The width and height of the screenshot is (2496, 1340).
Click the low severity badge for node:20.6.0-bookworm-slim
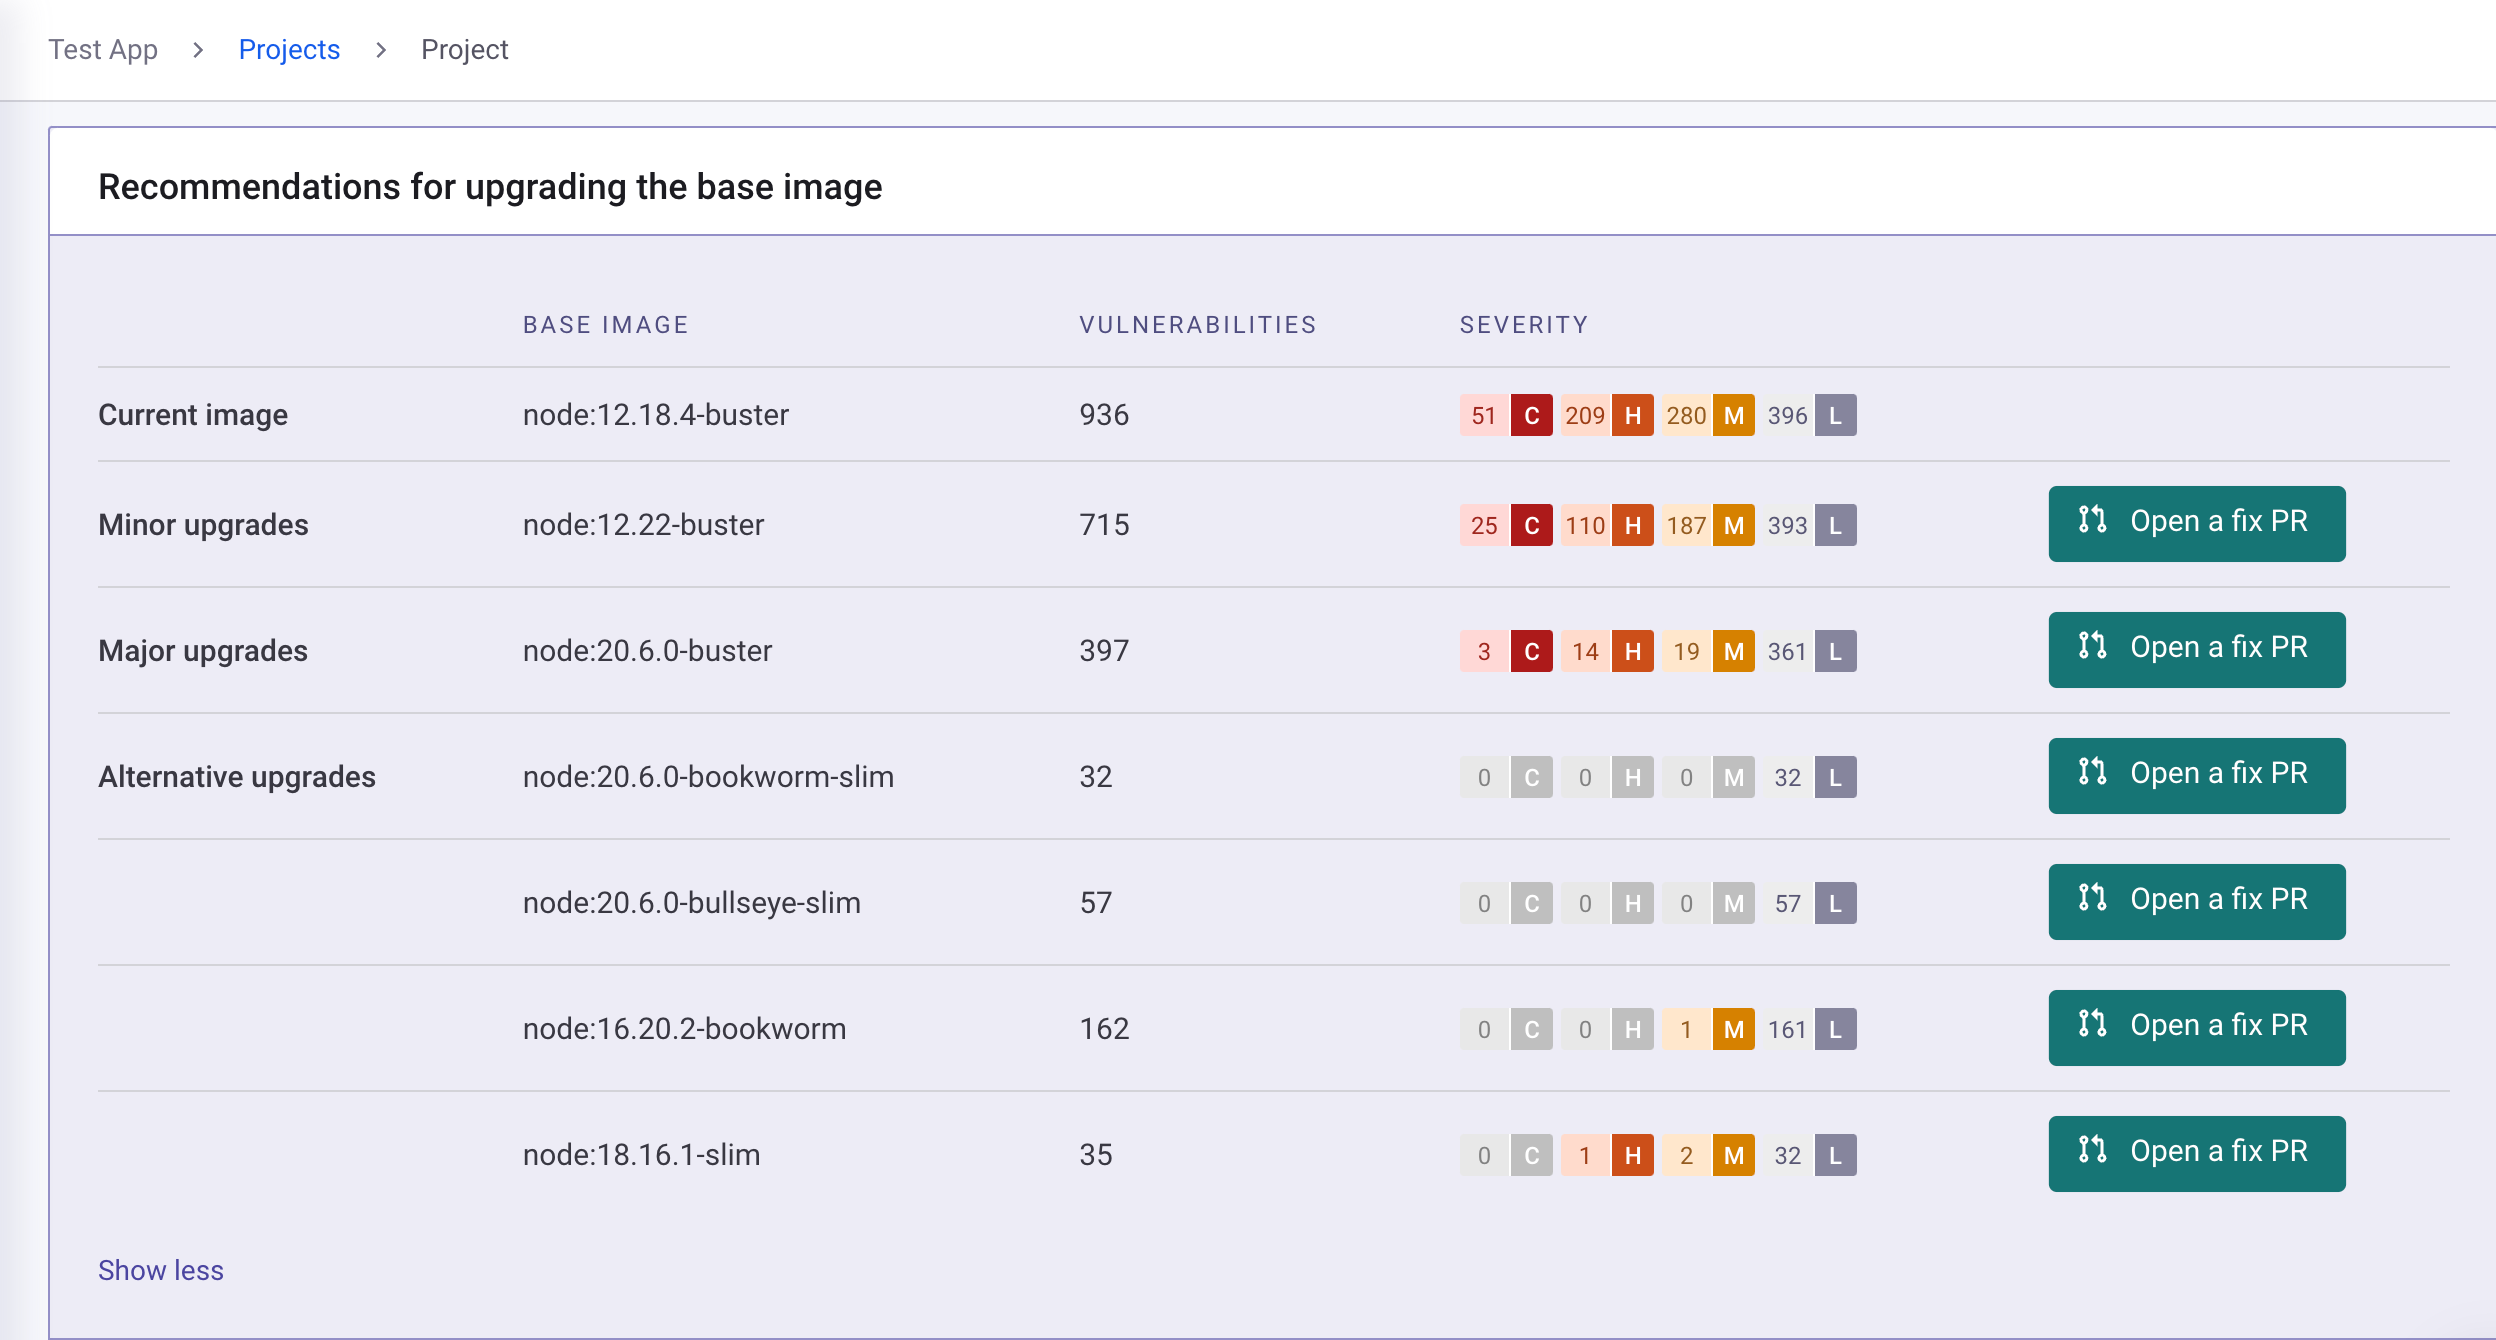coord(1835,778)
